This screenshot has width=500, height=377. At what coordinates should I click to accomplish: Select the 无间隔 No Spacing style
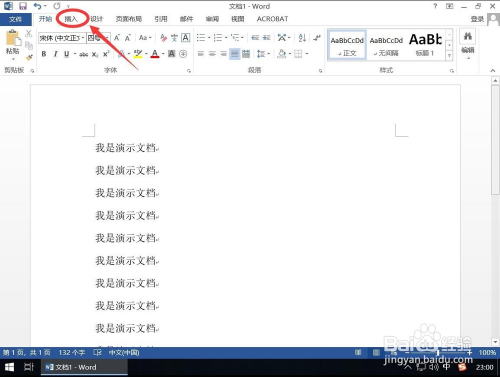point(386,45)
